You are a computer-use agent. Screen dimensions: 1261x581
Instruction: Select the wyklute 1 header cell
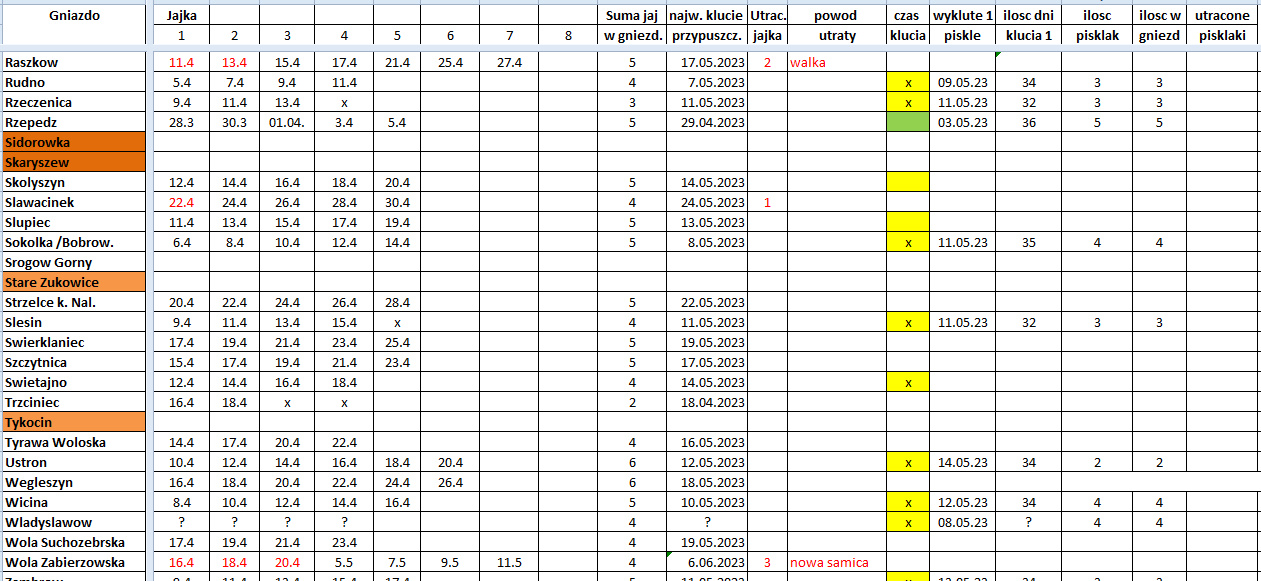963,16
